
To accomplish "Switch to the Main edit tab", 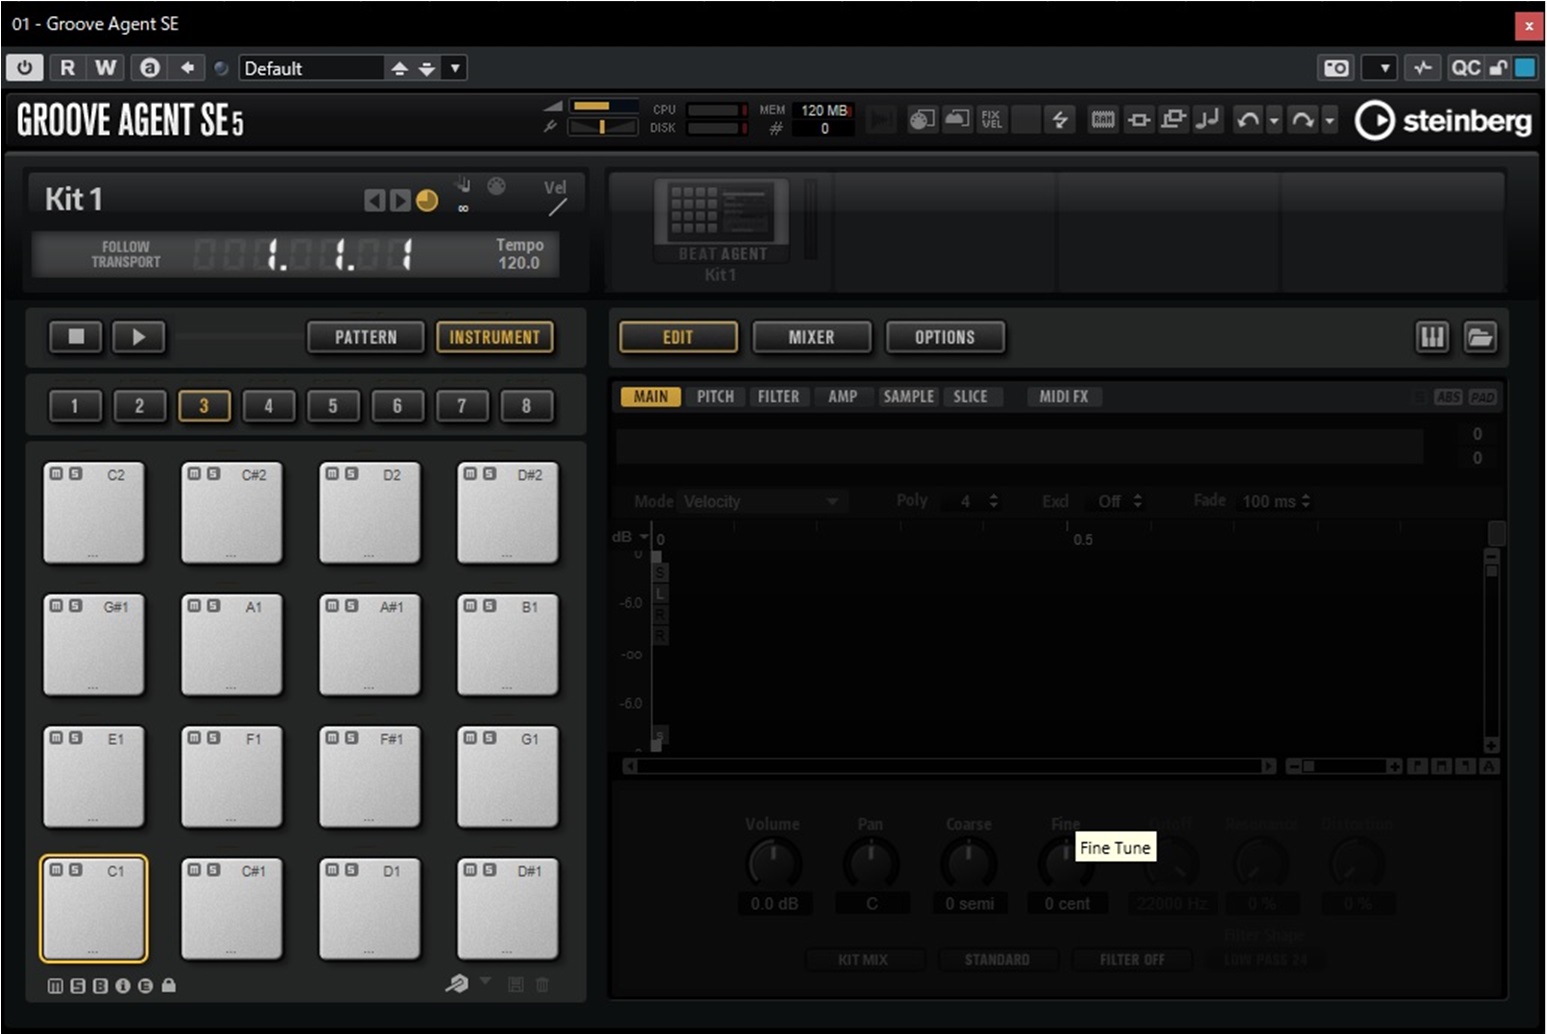I will pyautogui.click(x=651, y=397).
